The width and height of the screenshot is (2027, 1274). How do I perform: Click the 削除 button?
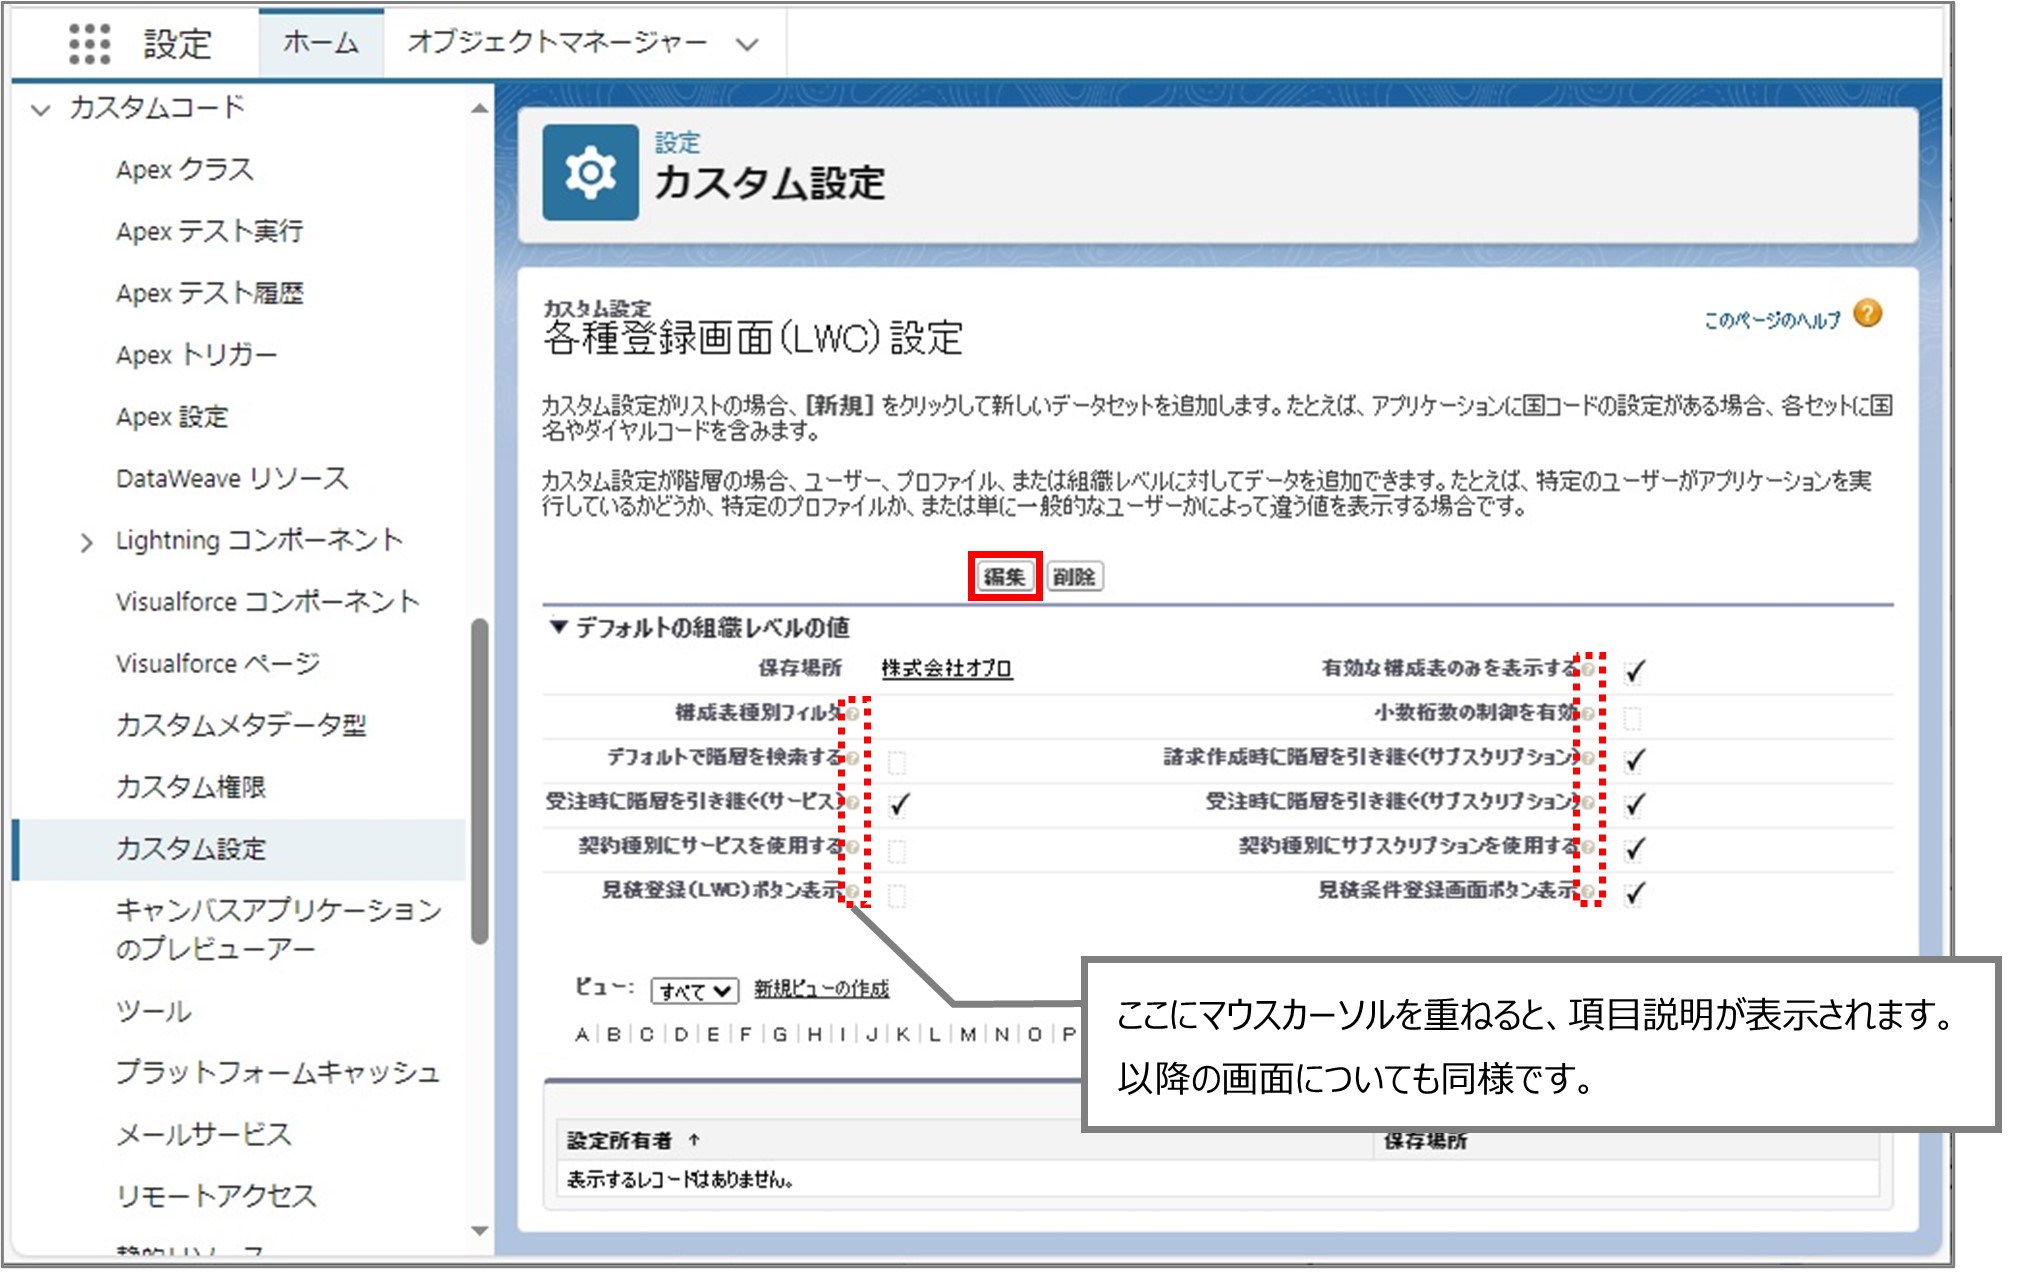1074,576
